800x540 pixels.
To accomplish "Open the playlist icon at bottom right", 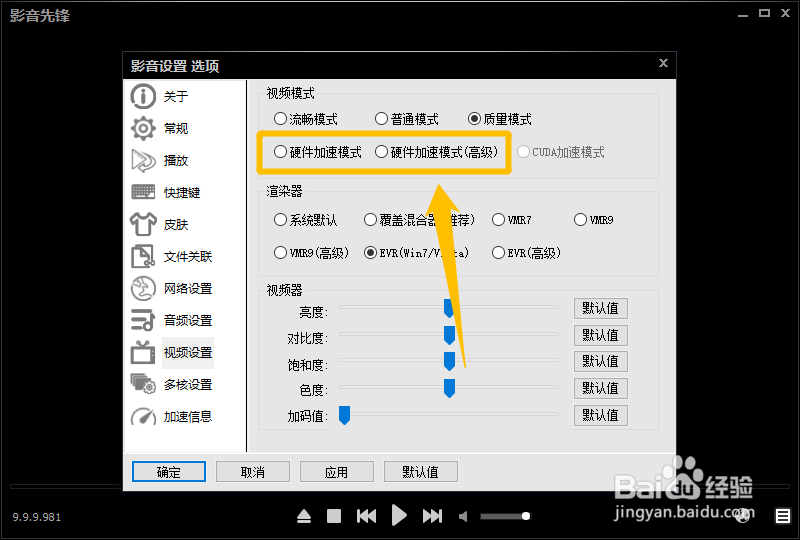I will 783,517.
